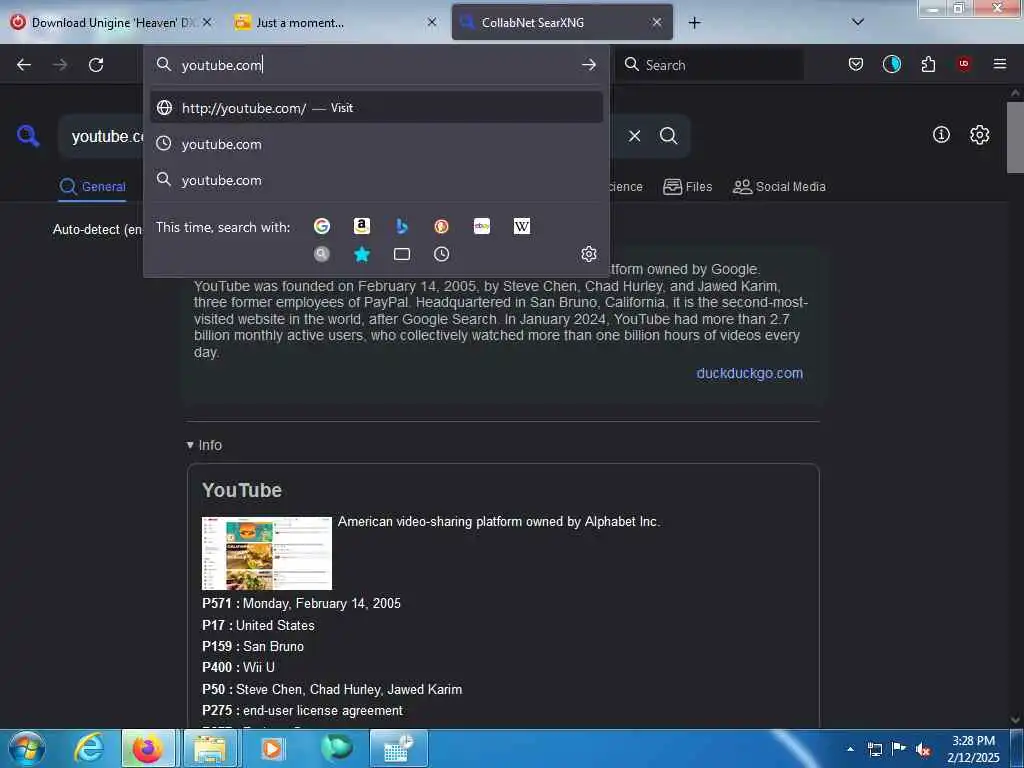
Task: Open Windows Media Player taskbar icon
Action: click(x=272, y=748)
